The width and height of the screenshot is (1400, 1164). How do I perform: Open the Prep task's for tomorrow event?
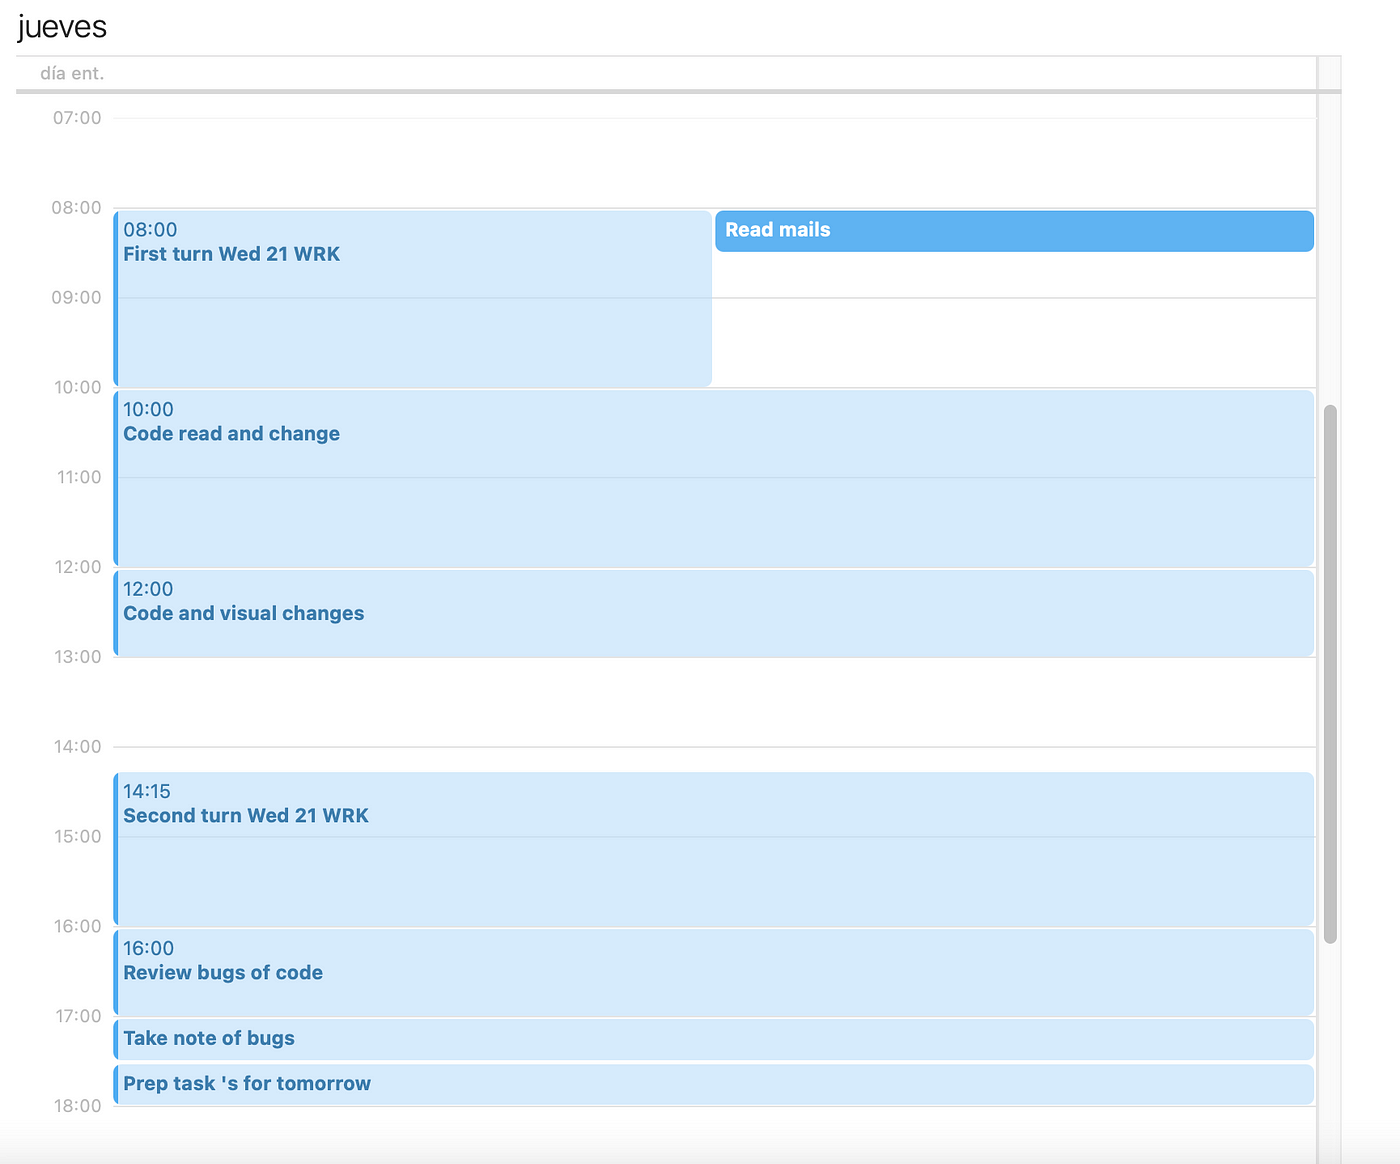click(714, 1084)
